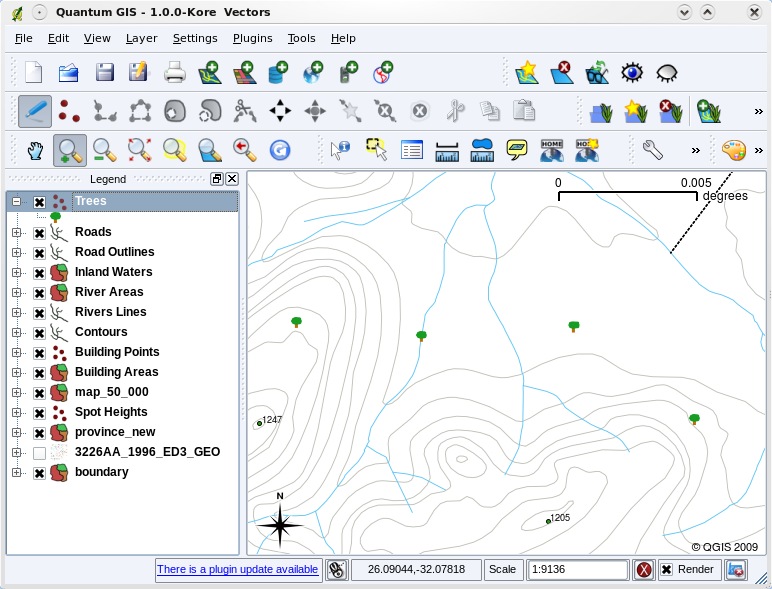Collapse the Trees layer tree node
This screenshot has height=589, width=772.
(x=16, y=201)
